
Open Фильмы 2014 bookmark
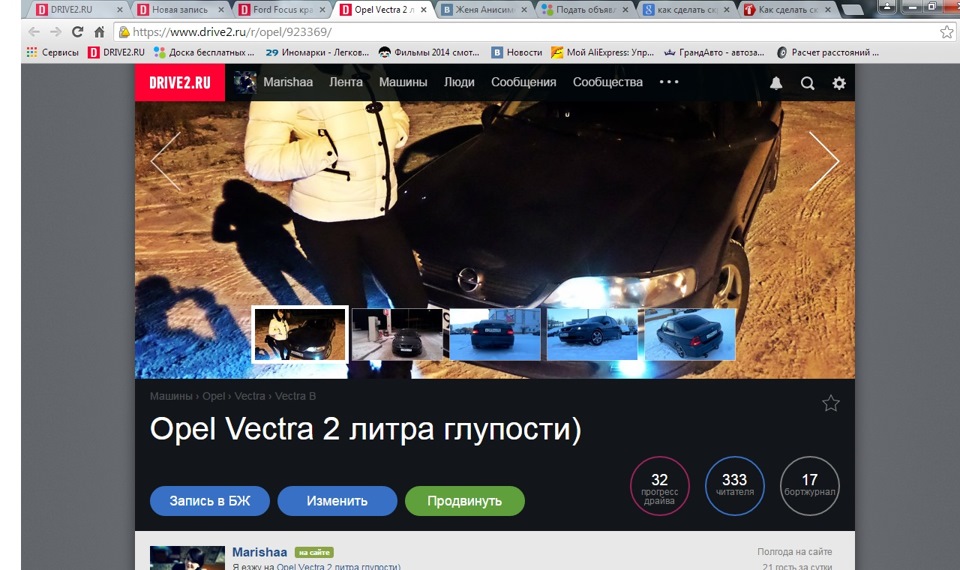coord(429,53)
